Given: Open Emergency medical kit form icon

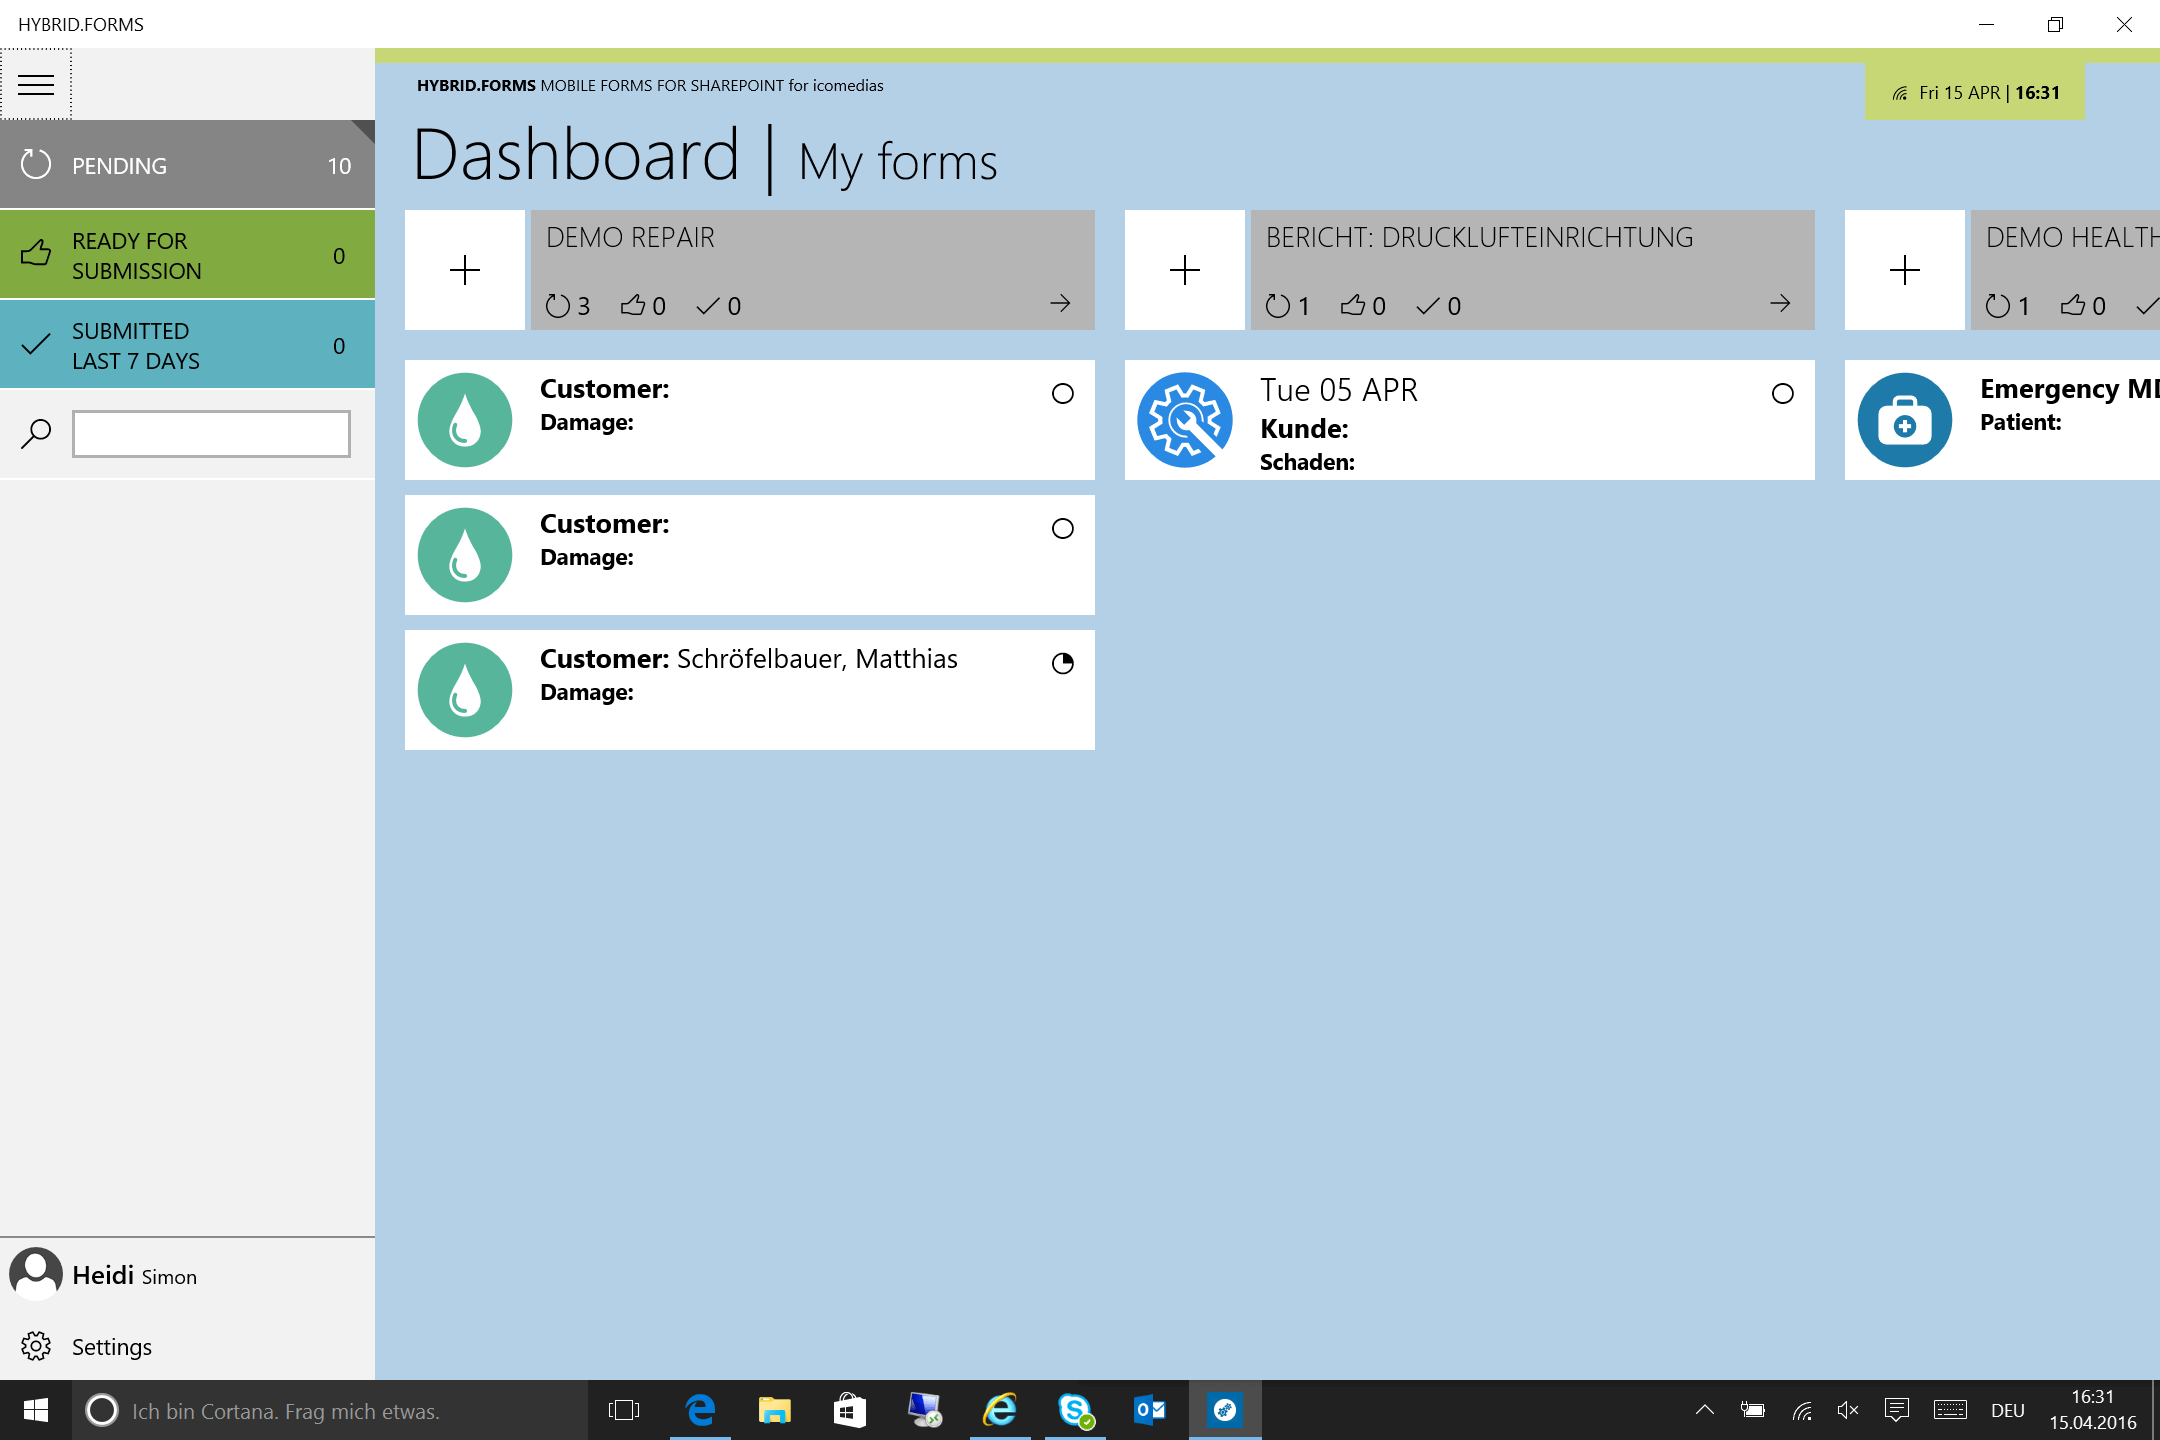Looking at the screenshot, I should pyautogui.click(x=1905, y=420).
